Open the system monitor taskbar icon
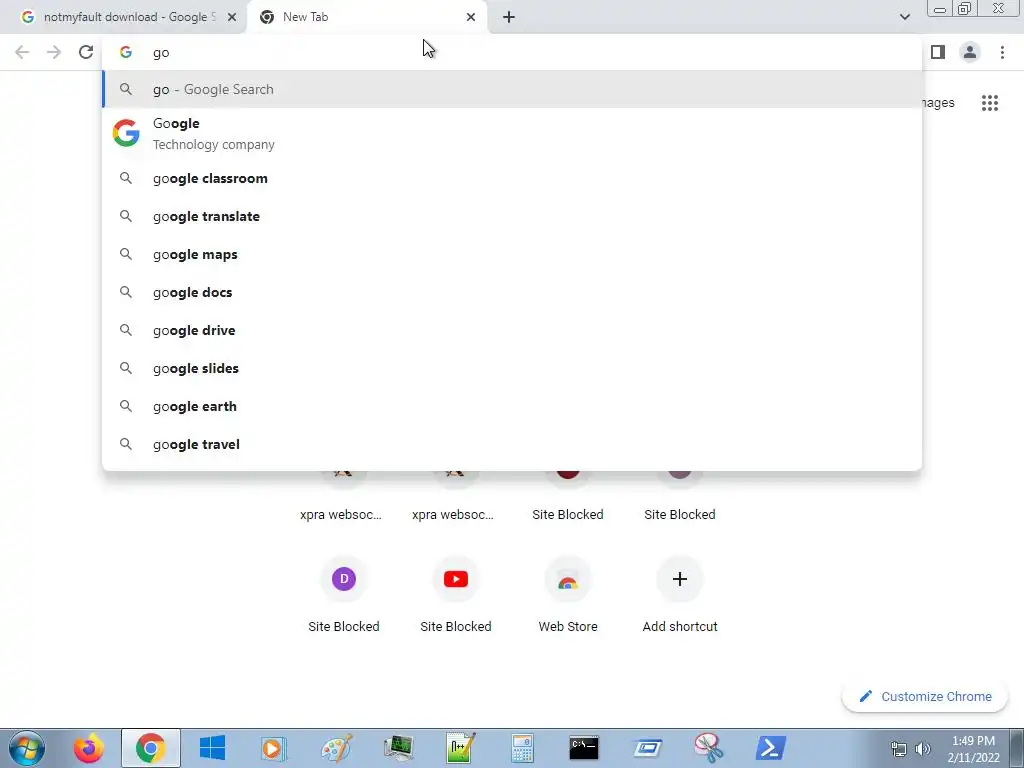 [398, 748]
